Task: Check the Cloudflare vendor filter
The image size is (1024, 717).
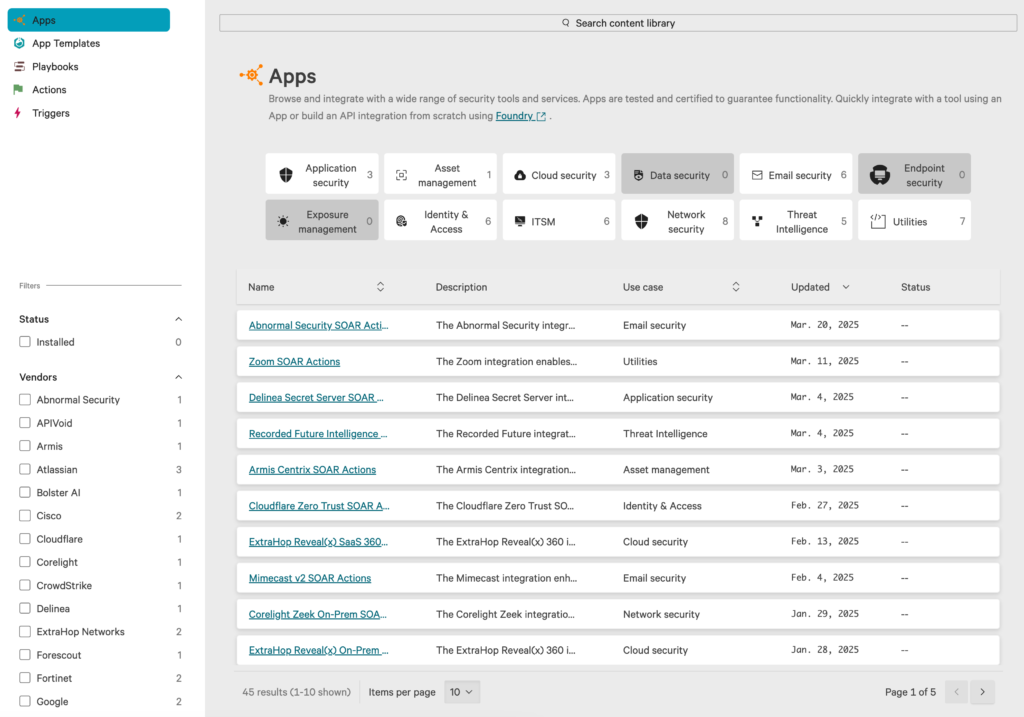Action: click(x=25, y=539)
